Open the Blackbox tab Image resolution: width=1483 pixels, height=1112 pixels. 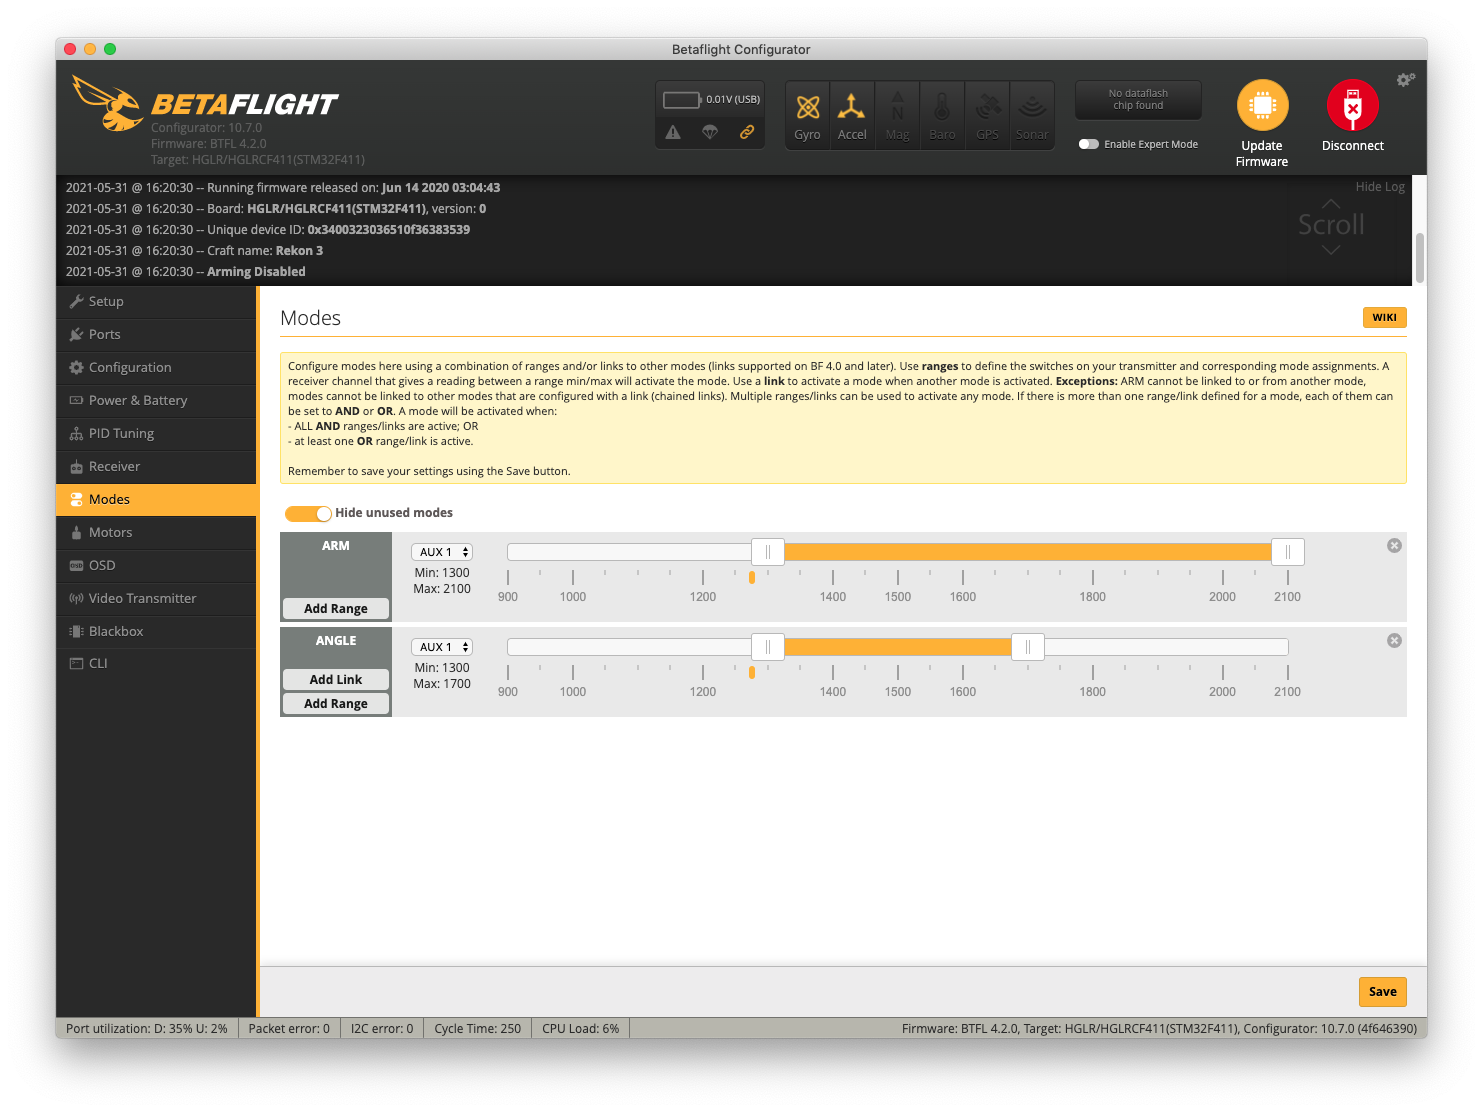pos(156,632)
